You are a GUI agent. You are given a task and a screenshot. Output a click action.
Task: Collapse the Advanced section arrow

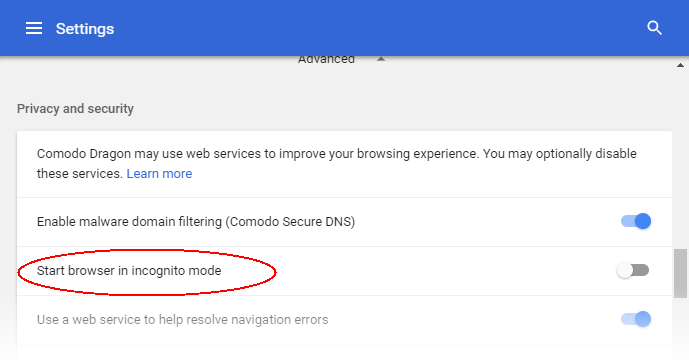[x=381, y=59]
